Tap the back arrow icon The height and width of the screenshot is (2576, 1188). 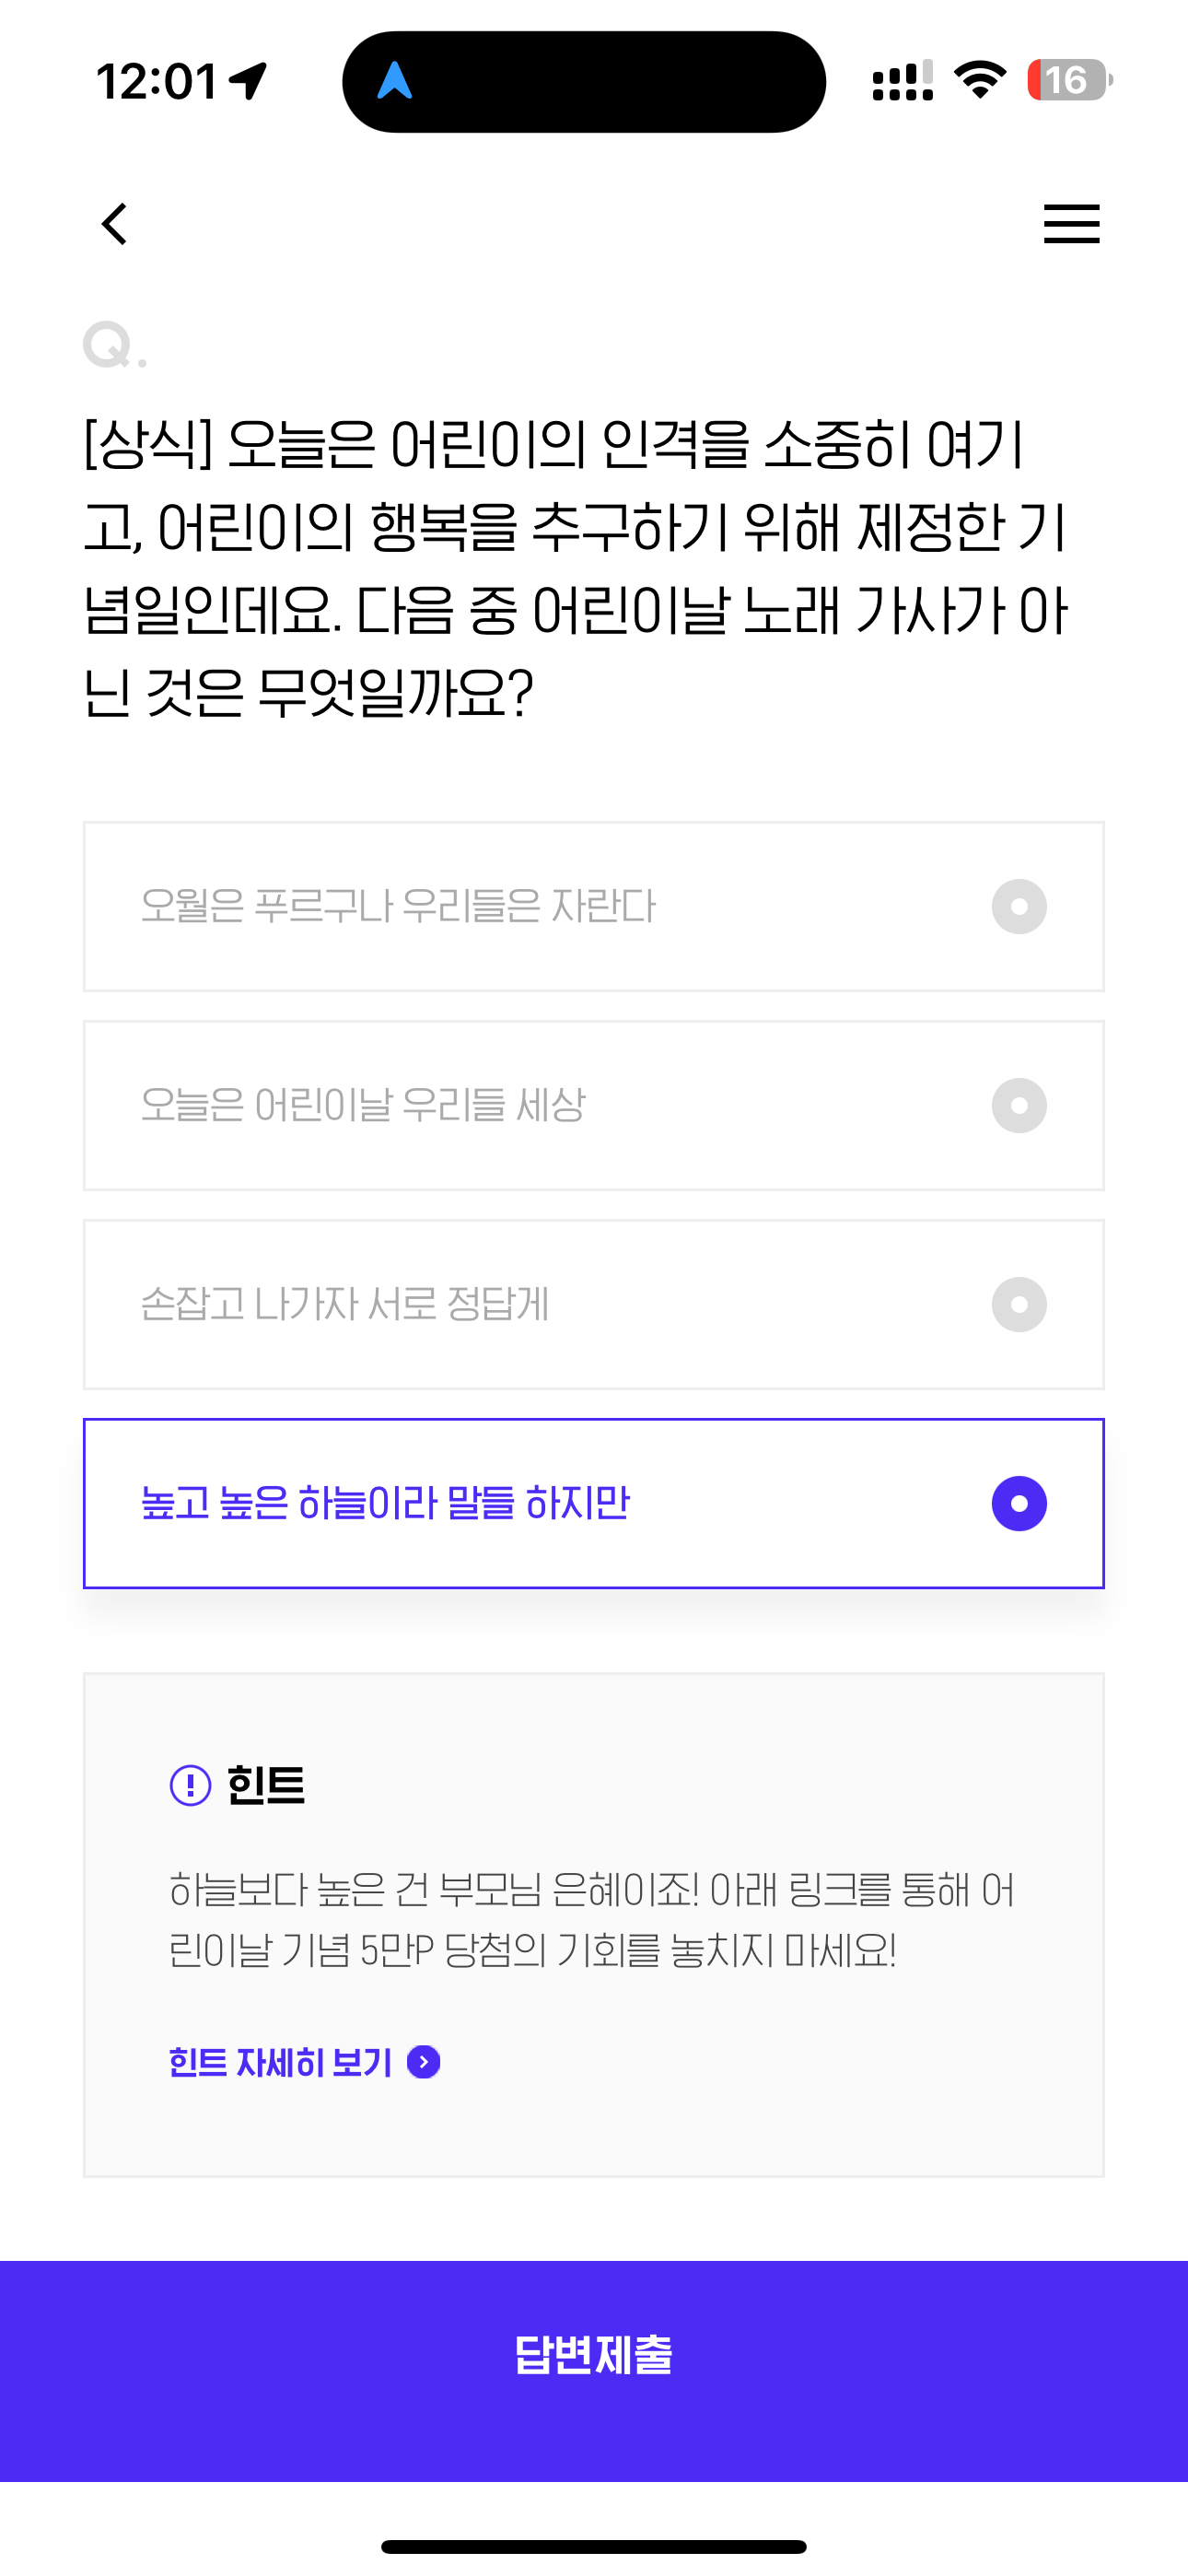click(x=115, y=224)
